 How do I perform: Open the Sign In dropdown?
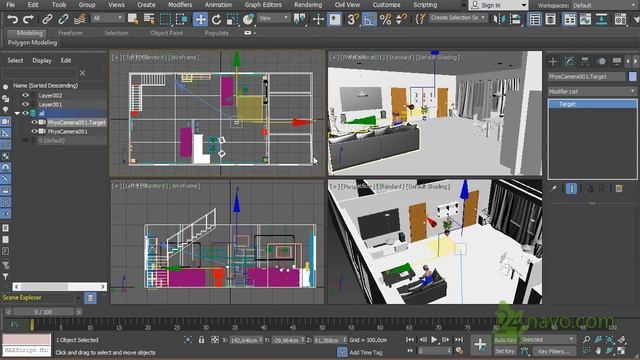498,5
